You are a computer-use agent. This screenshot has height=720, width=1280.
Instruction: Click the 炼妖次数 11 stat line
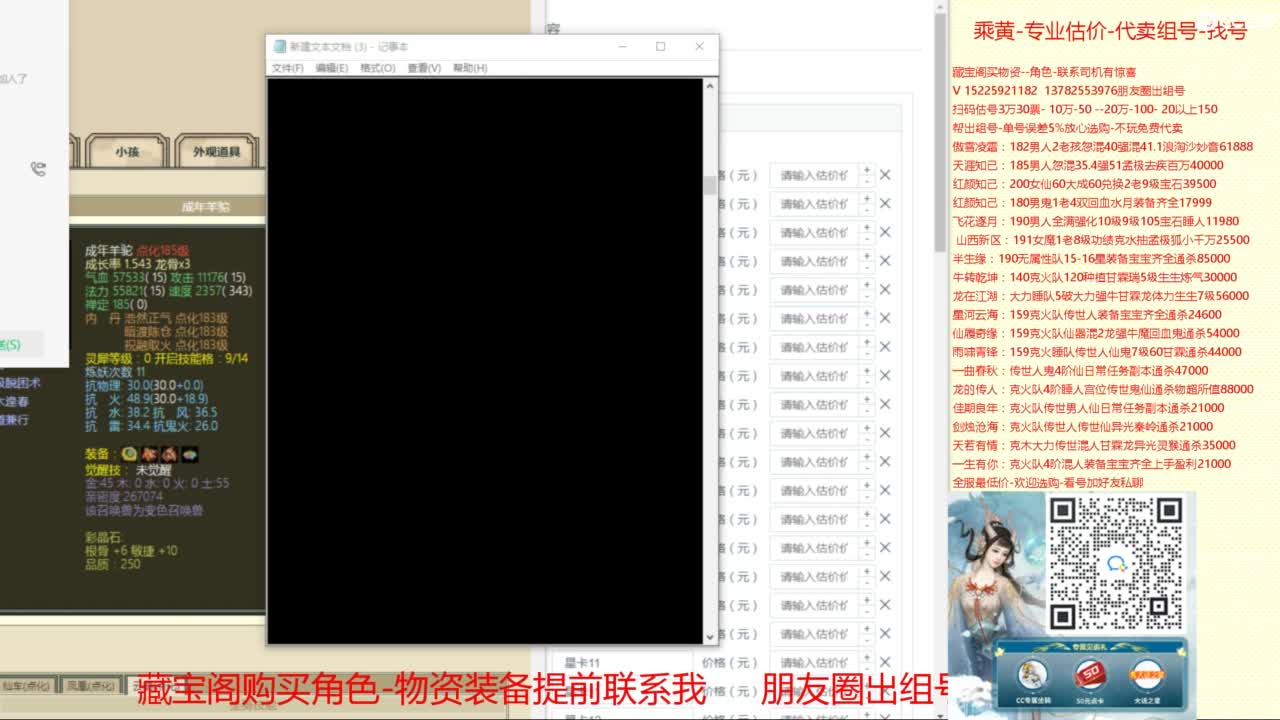[115, 371]
